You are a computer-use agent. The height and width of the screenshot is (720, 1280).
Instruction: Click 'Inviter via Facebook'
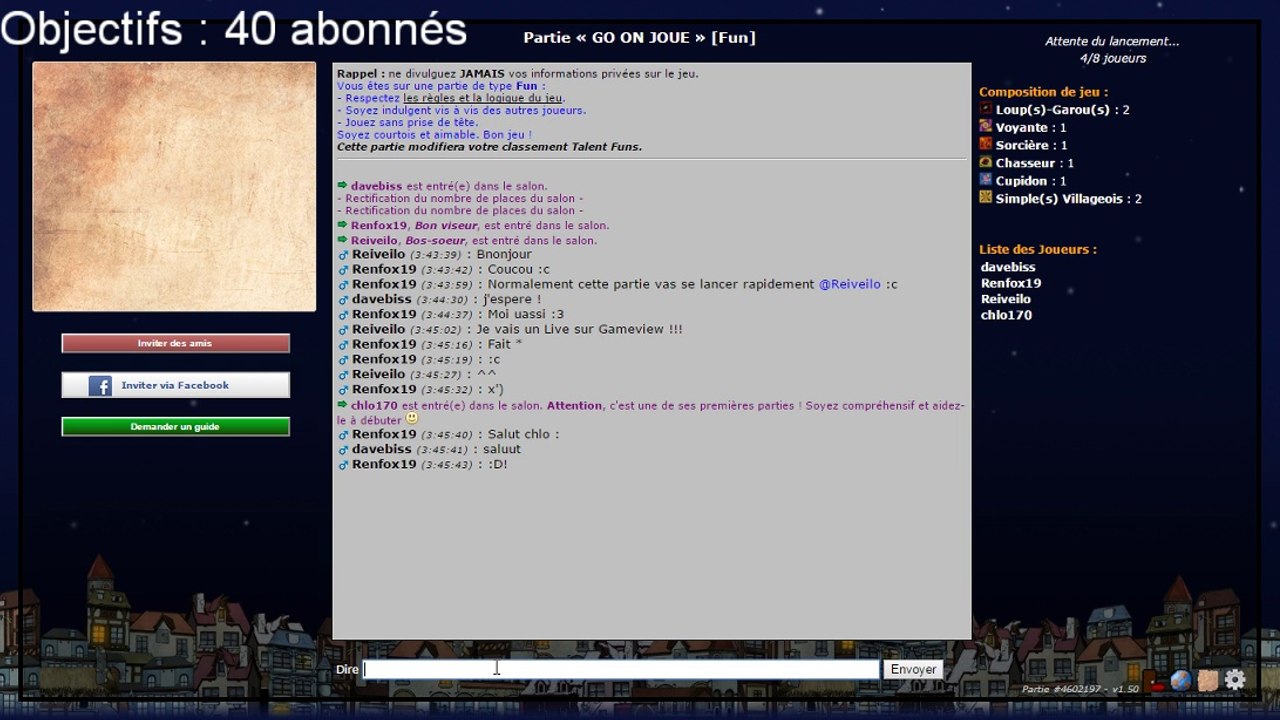[x=175, y=385]
